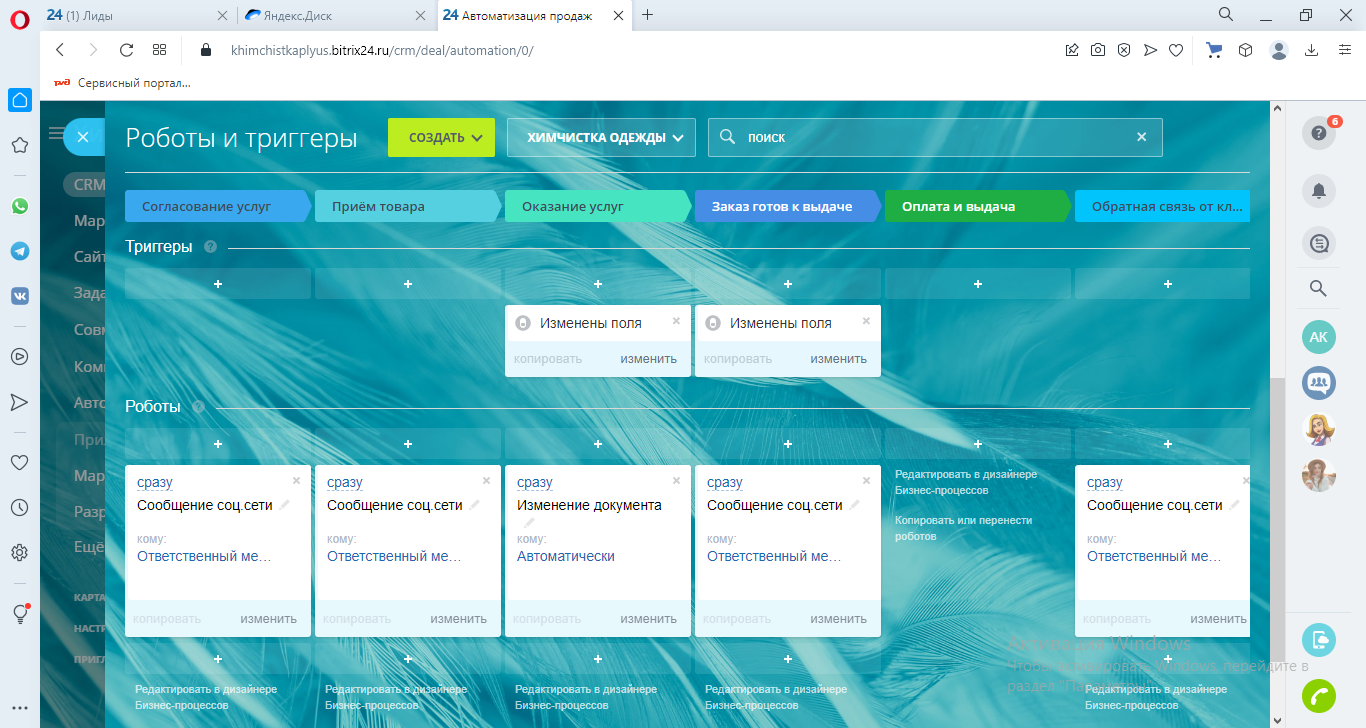This screenshot has height=728, width=1366.
Task: Change the сразу delay on the Согласование услуг robot
Action: pos(154,482)
